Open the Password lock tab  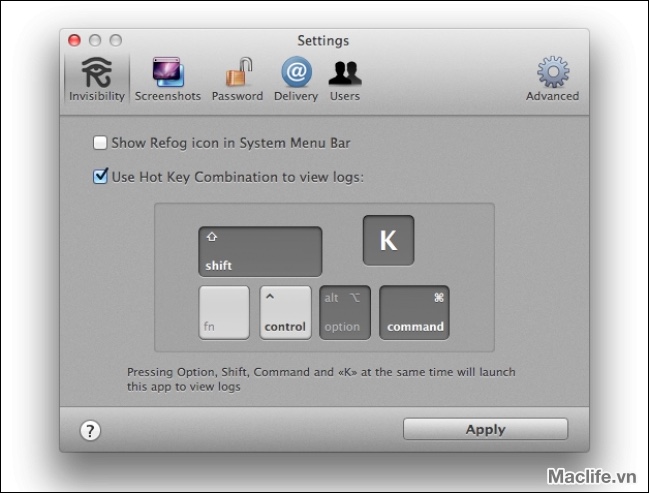(x=237, y=79)
